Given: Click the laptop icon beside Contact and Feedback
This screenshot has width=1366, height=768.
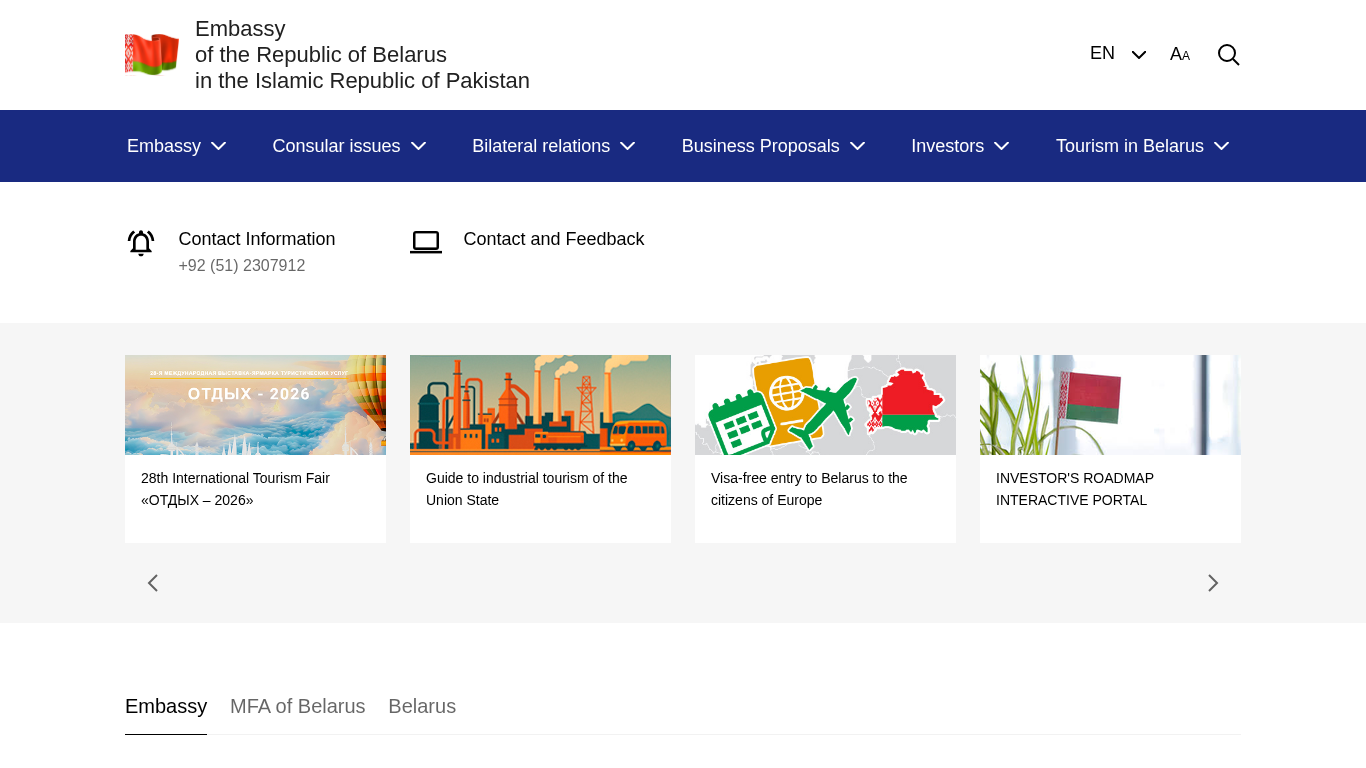Looking at the screenshot, I should [426, 242].
